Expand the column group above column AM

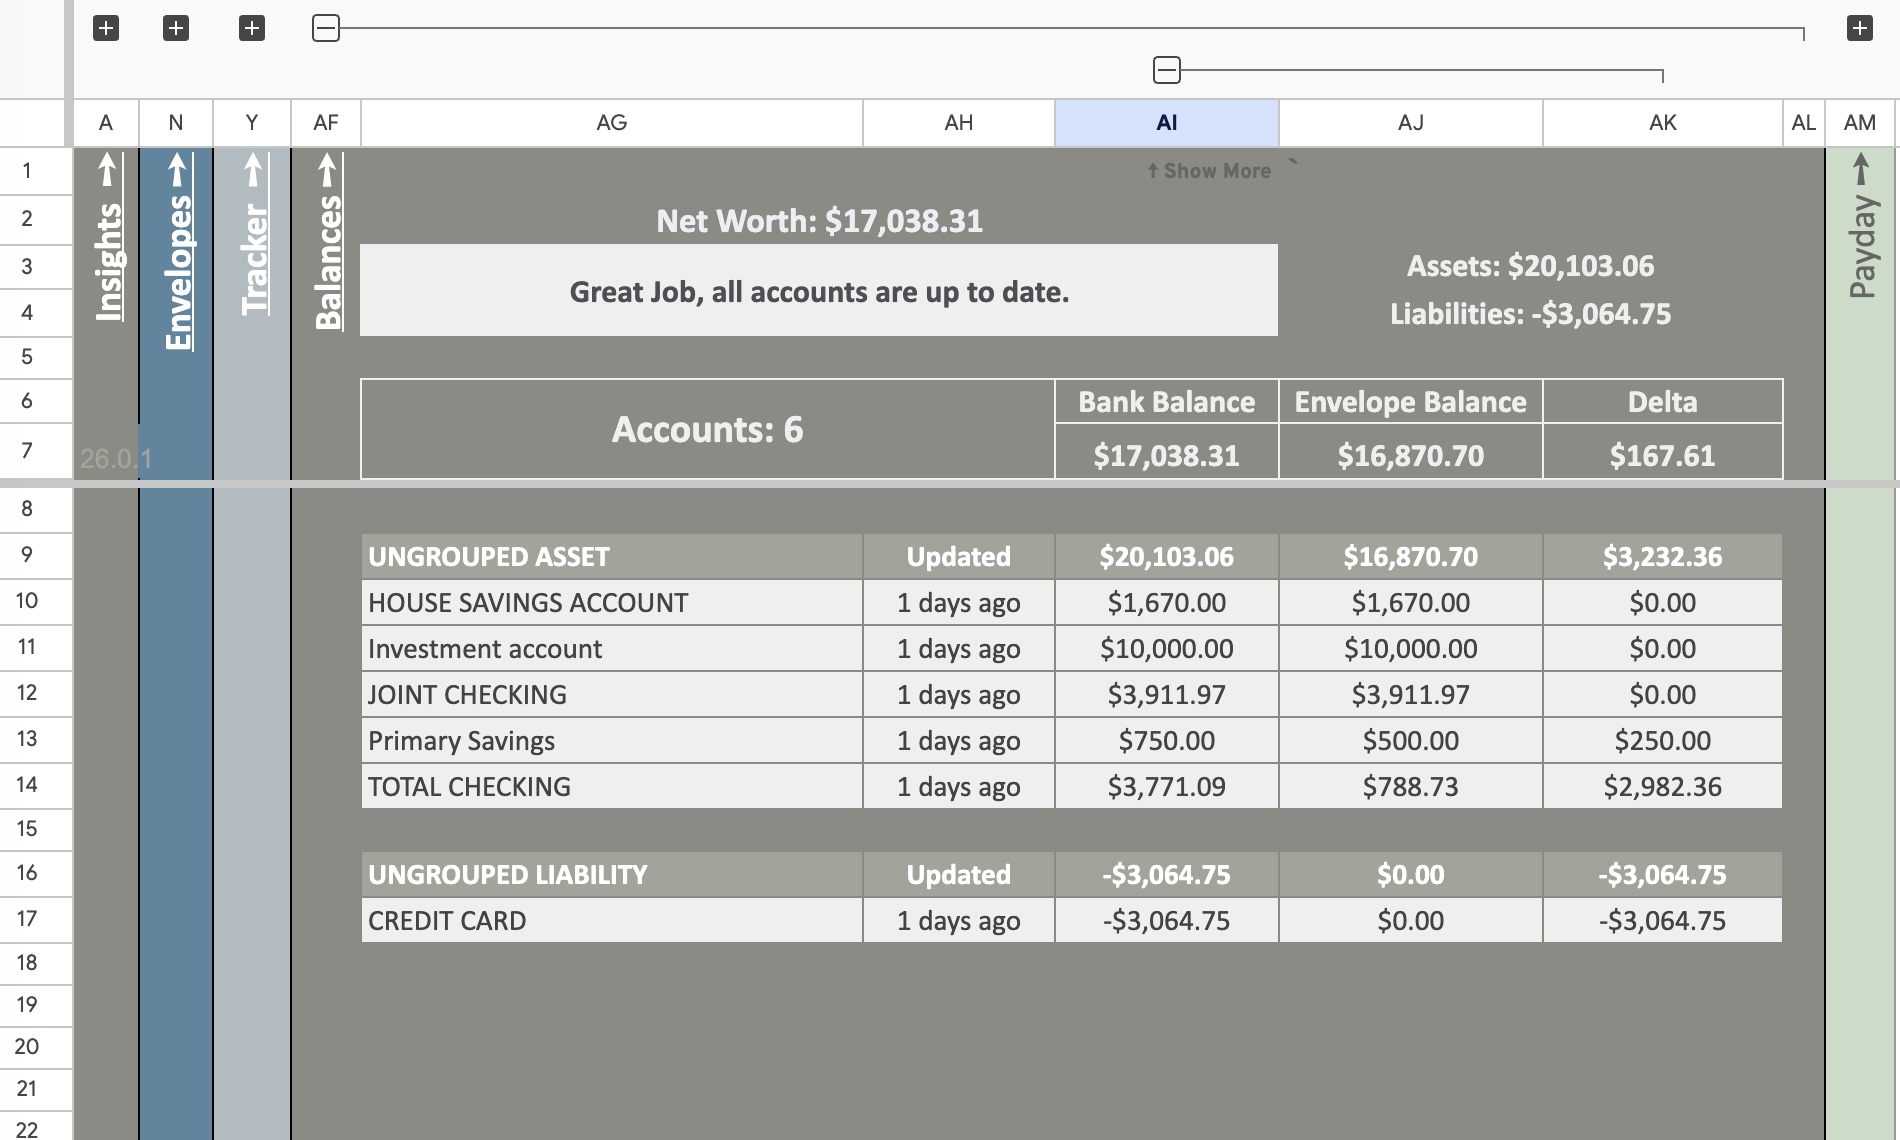point(1860,28)
